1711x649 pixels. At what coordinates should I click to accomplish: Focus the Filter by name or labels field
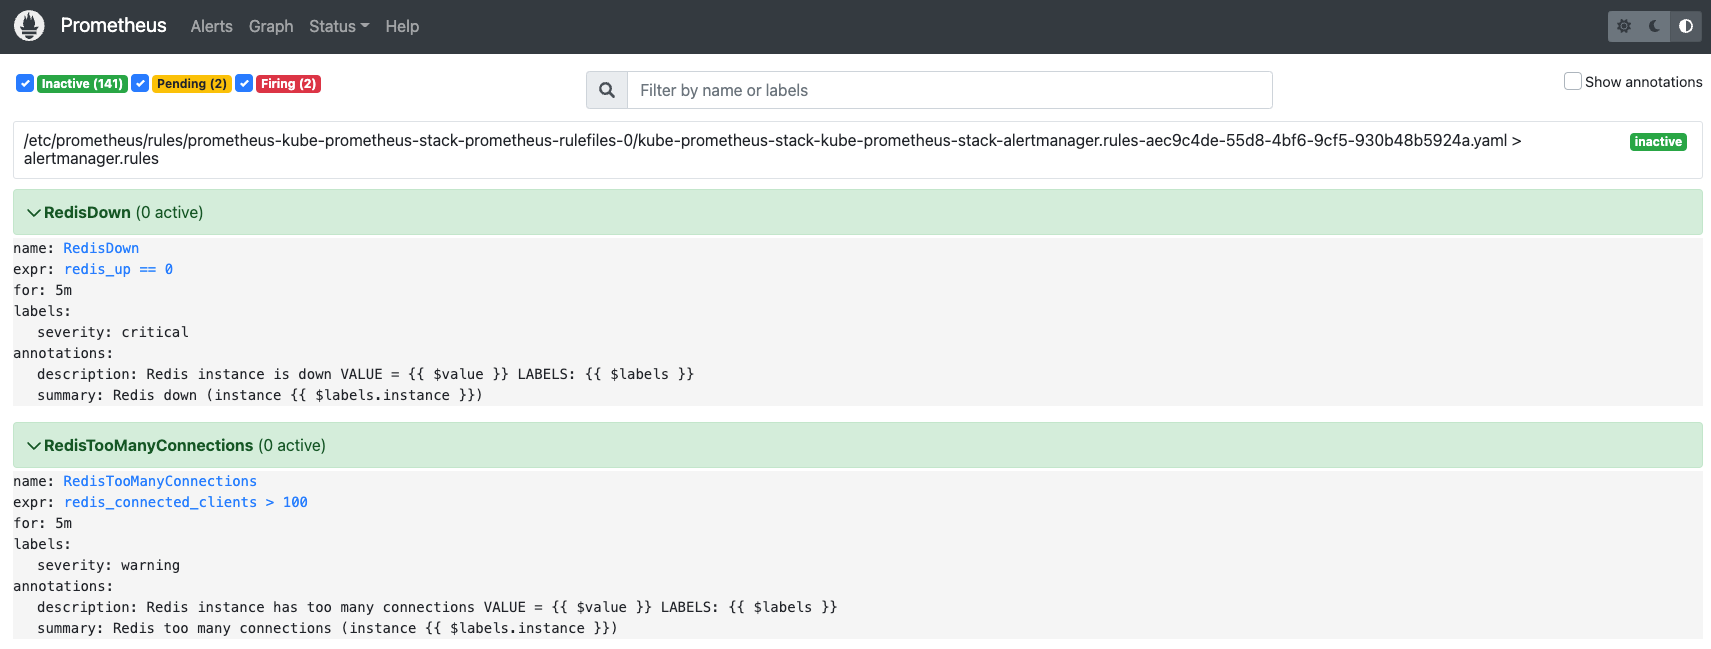point(950,90)
